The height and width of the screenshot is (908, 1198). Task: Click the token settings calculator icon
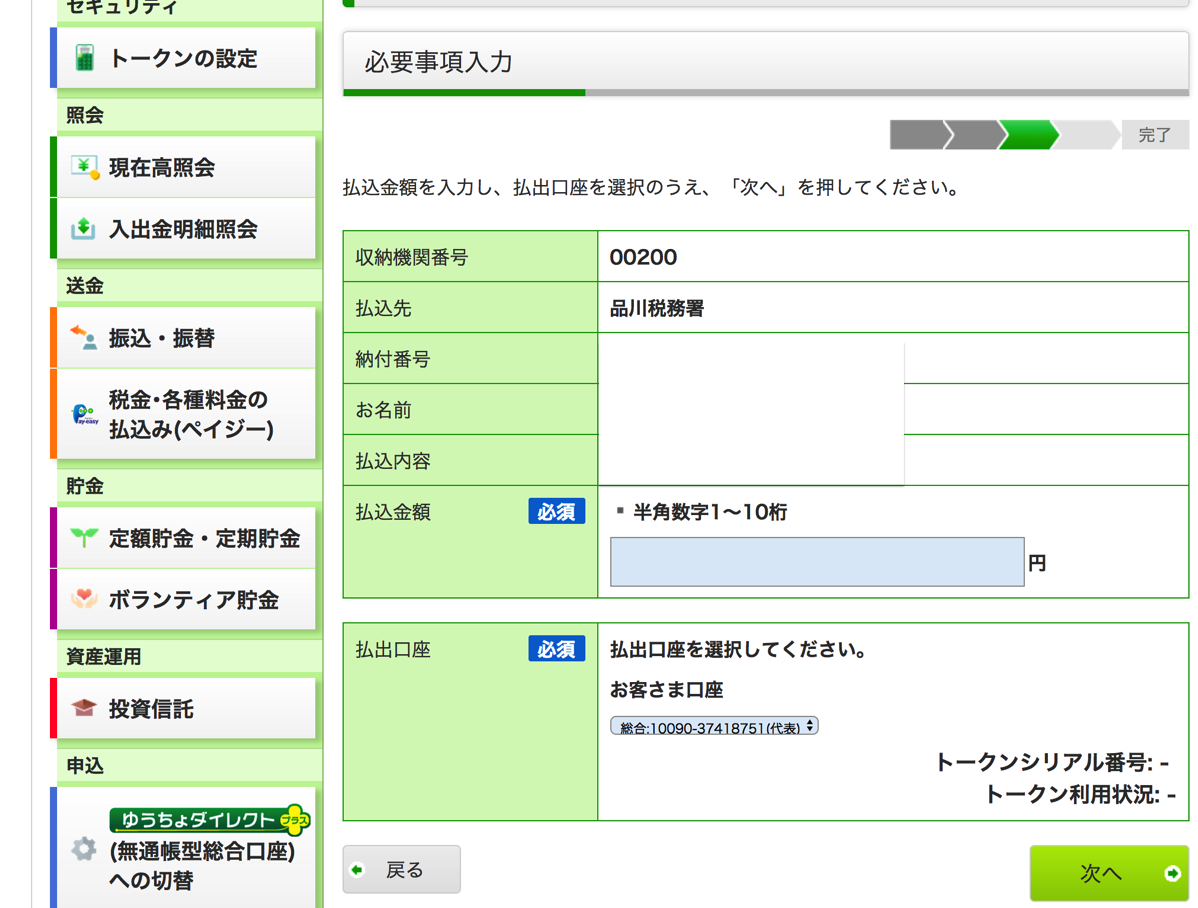(84, 58)
